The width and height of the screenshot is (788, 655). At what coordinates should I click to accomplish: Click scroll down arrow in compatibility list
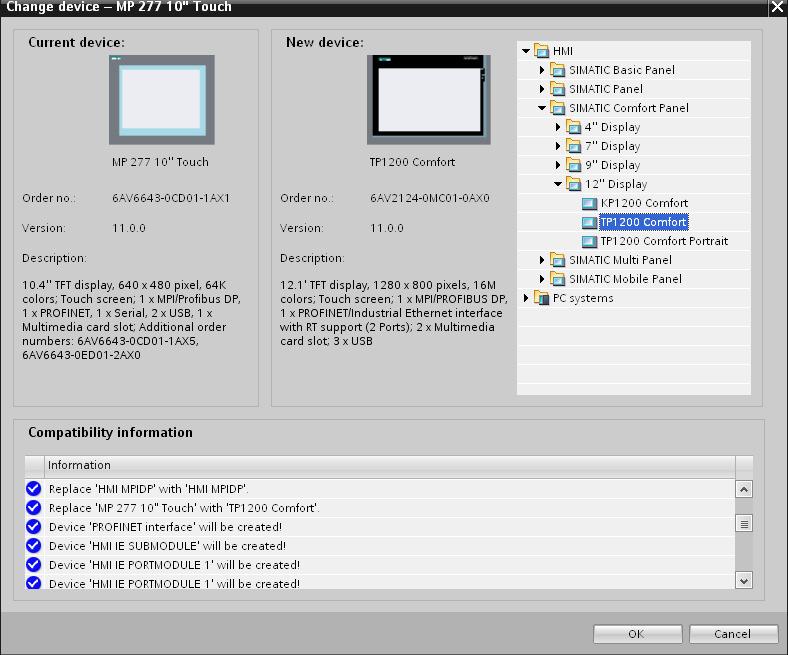click(744, 581)
